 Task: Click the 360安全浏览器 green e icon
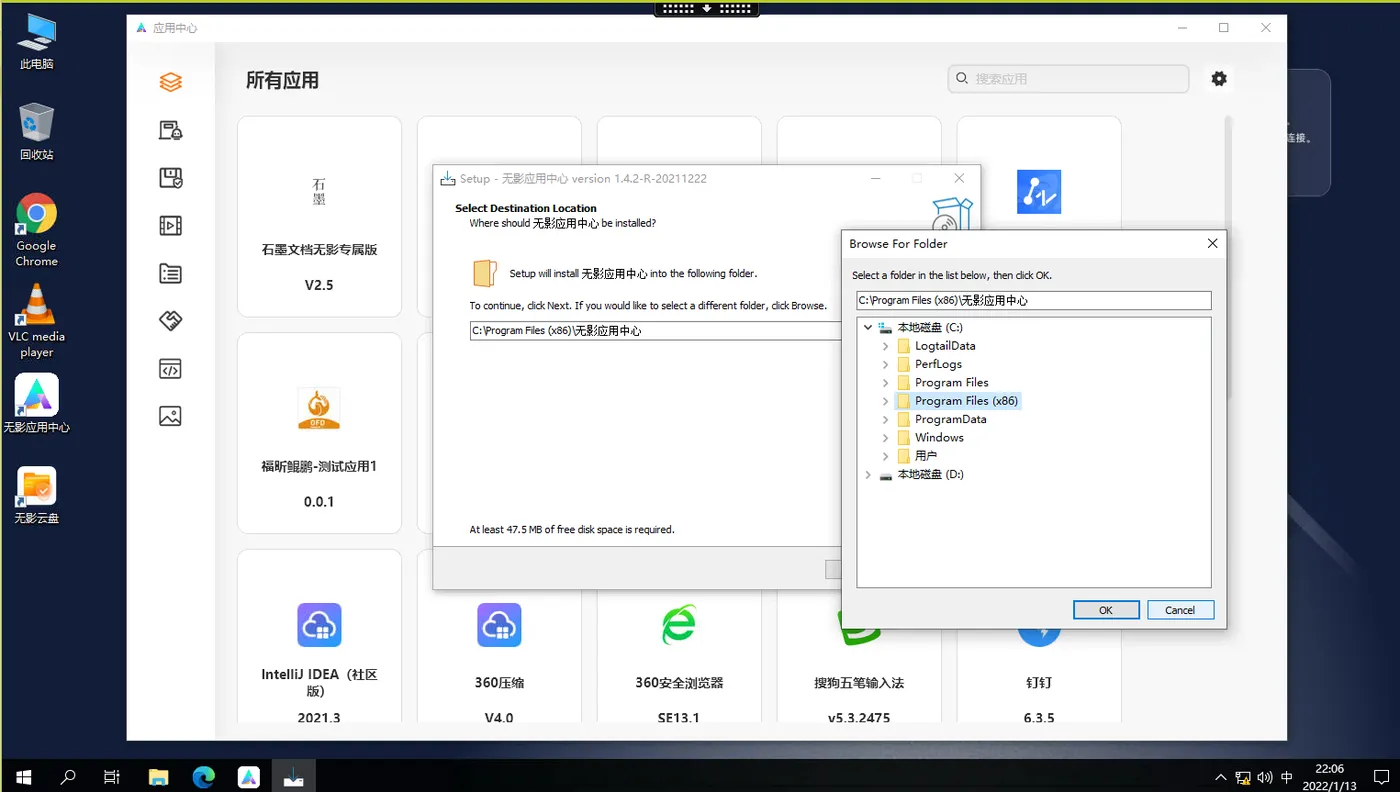click(x=679, y=625)
